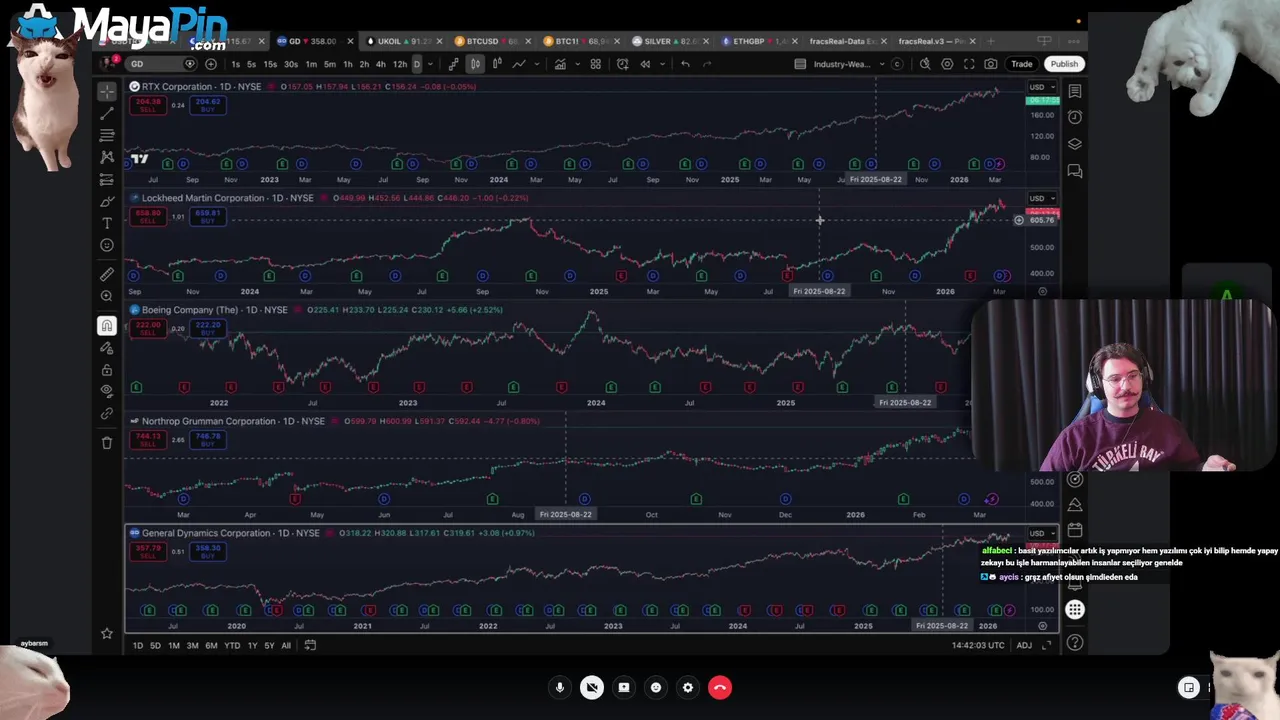Open the quick search icon
Screen dimensions: 1280x720
pyautogui.click(x=925, y=64)
